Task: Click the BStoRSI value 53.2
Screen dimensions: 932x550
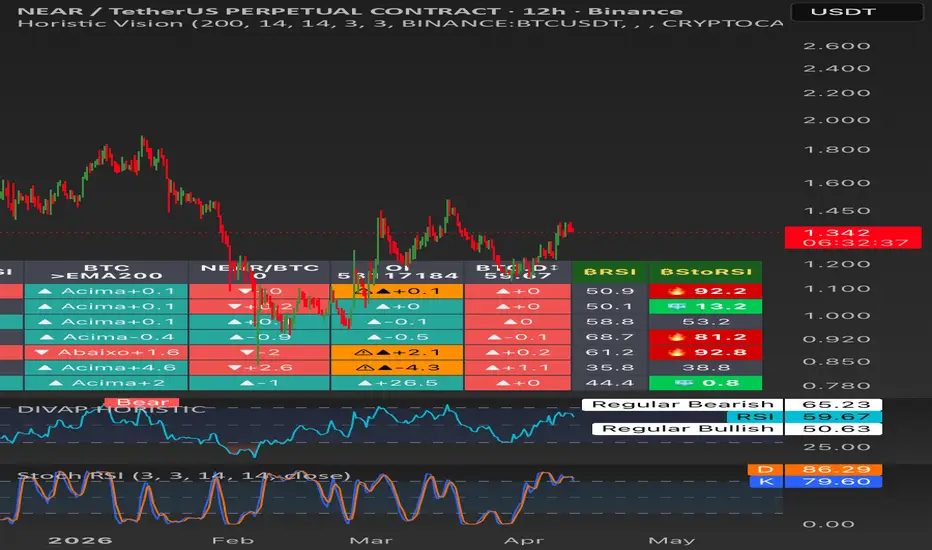Action: (x=706, y=322)
